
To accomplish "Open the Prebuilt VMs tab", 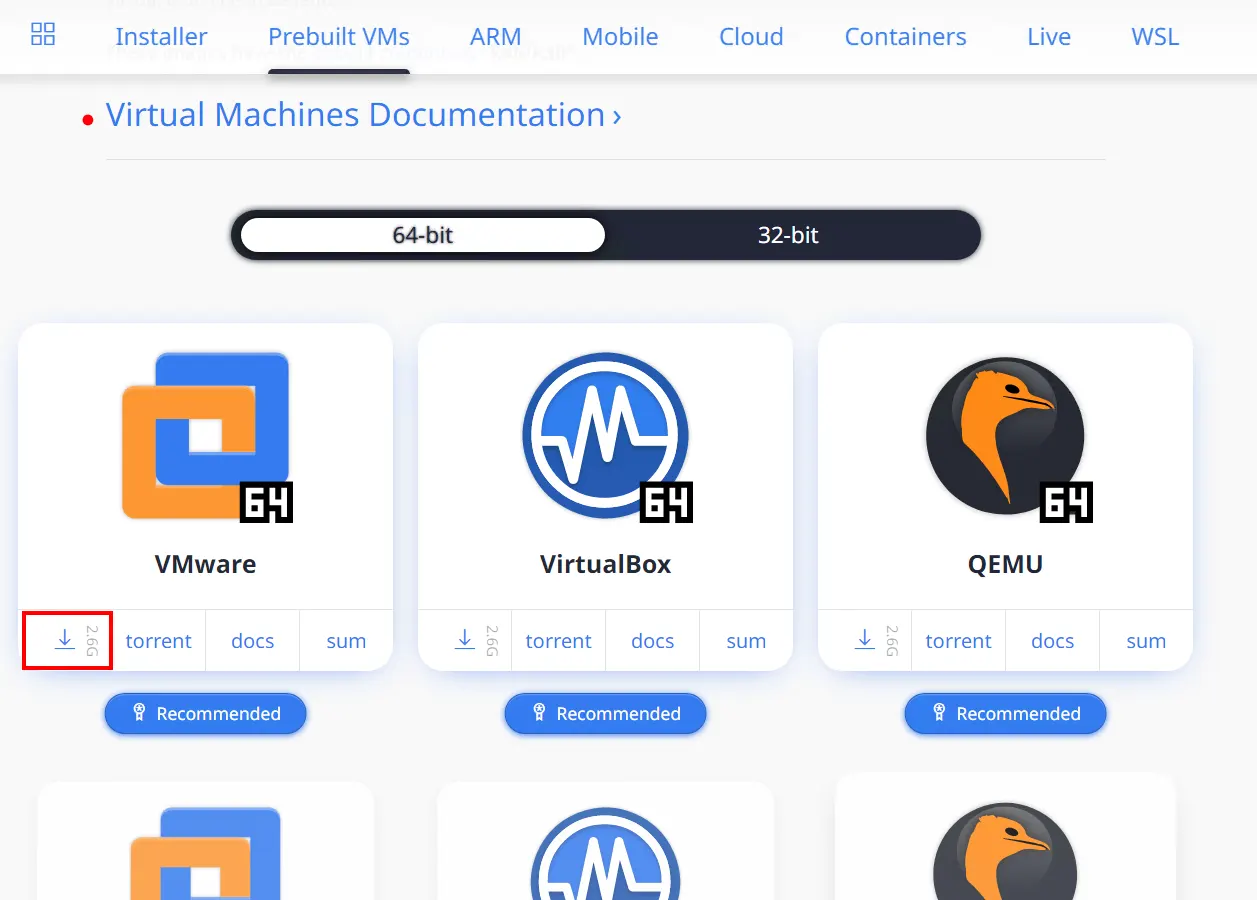I will [x=339, y=37].
